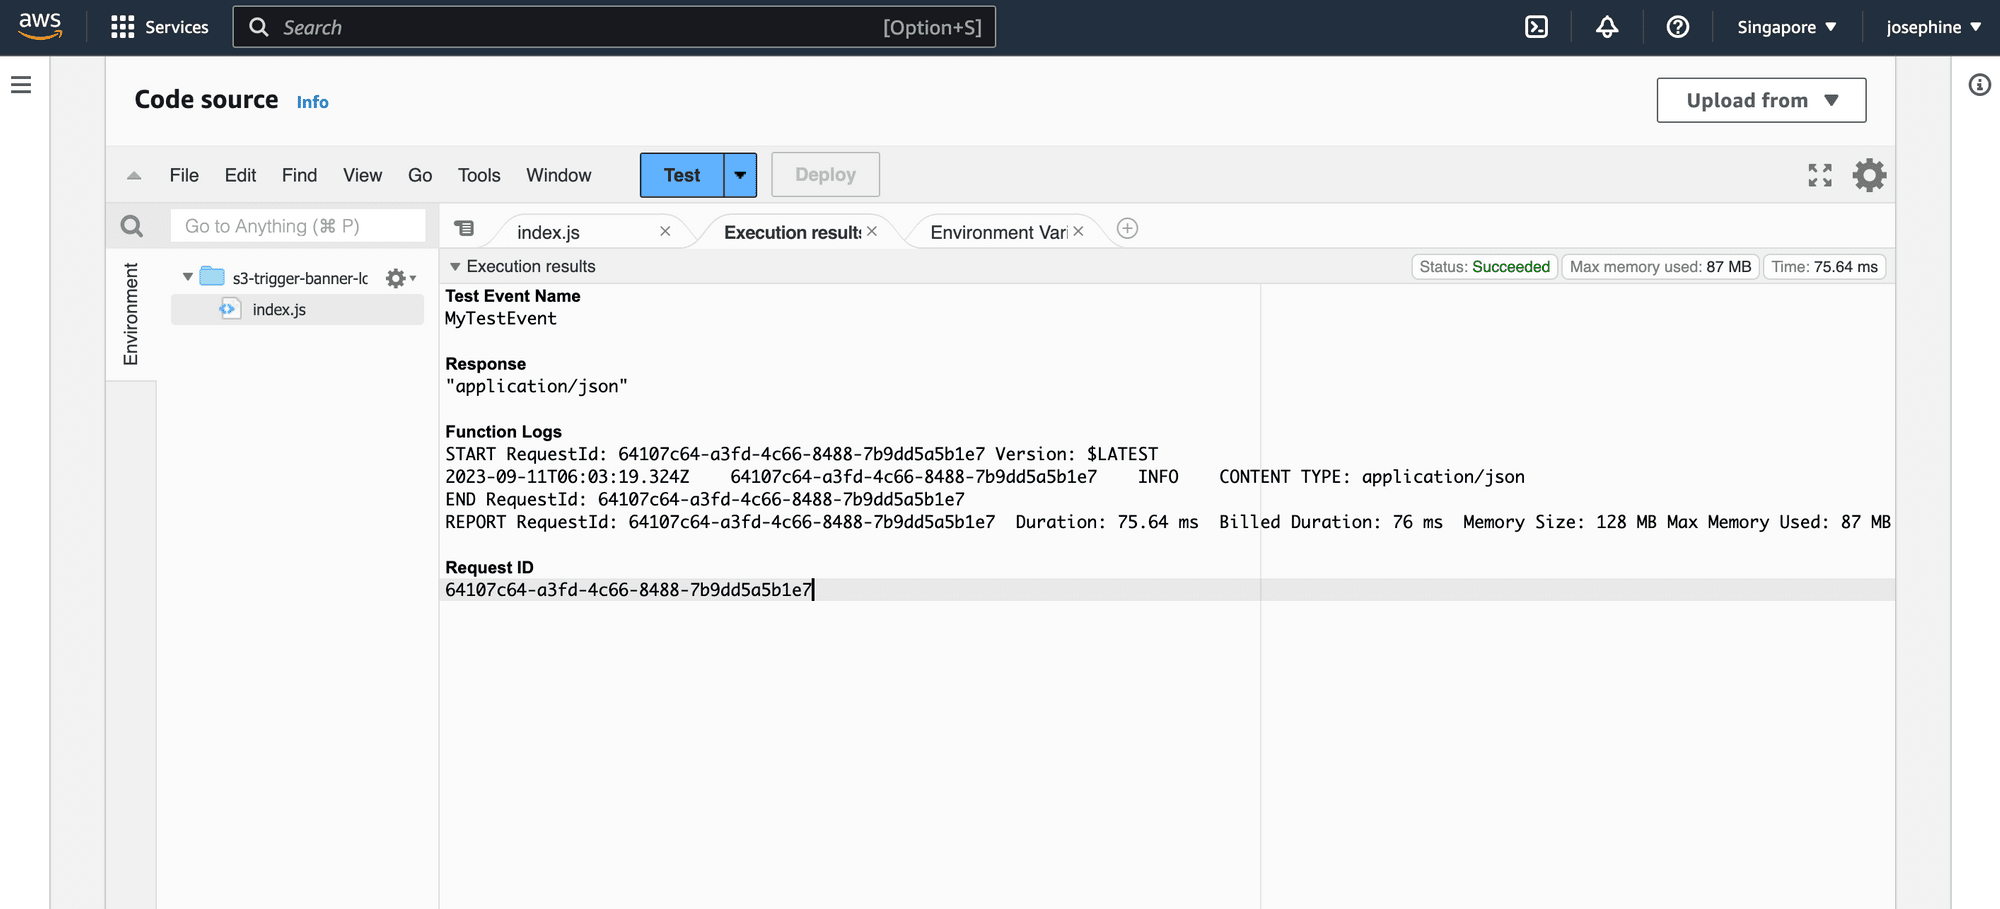This screenshot has height=909, width=2000.
Task: Switch to the Environment Variables tab
Action: pyautogui.click(x=1000, y=231)
